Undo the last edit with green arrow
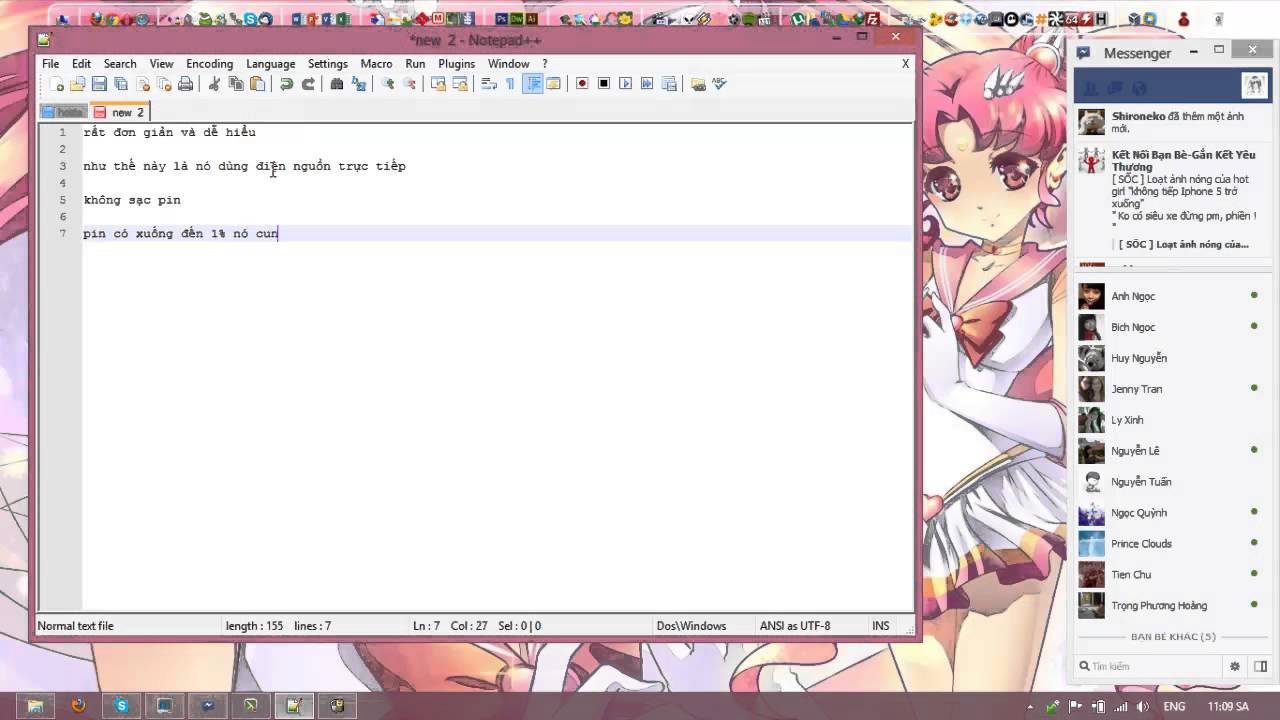The image size is (1280, 720). (286, 84)
